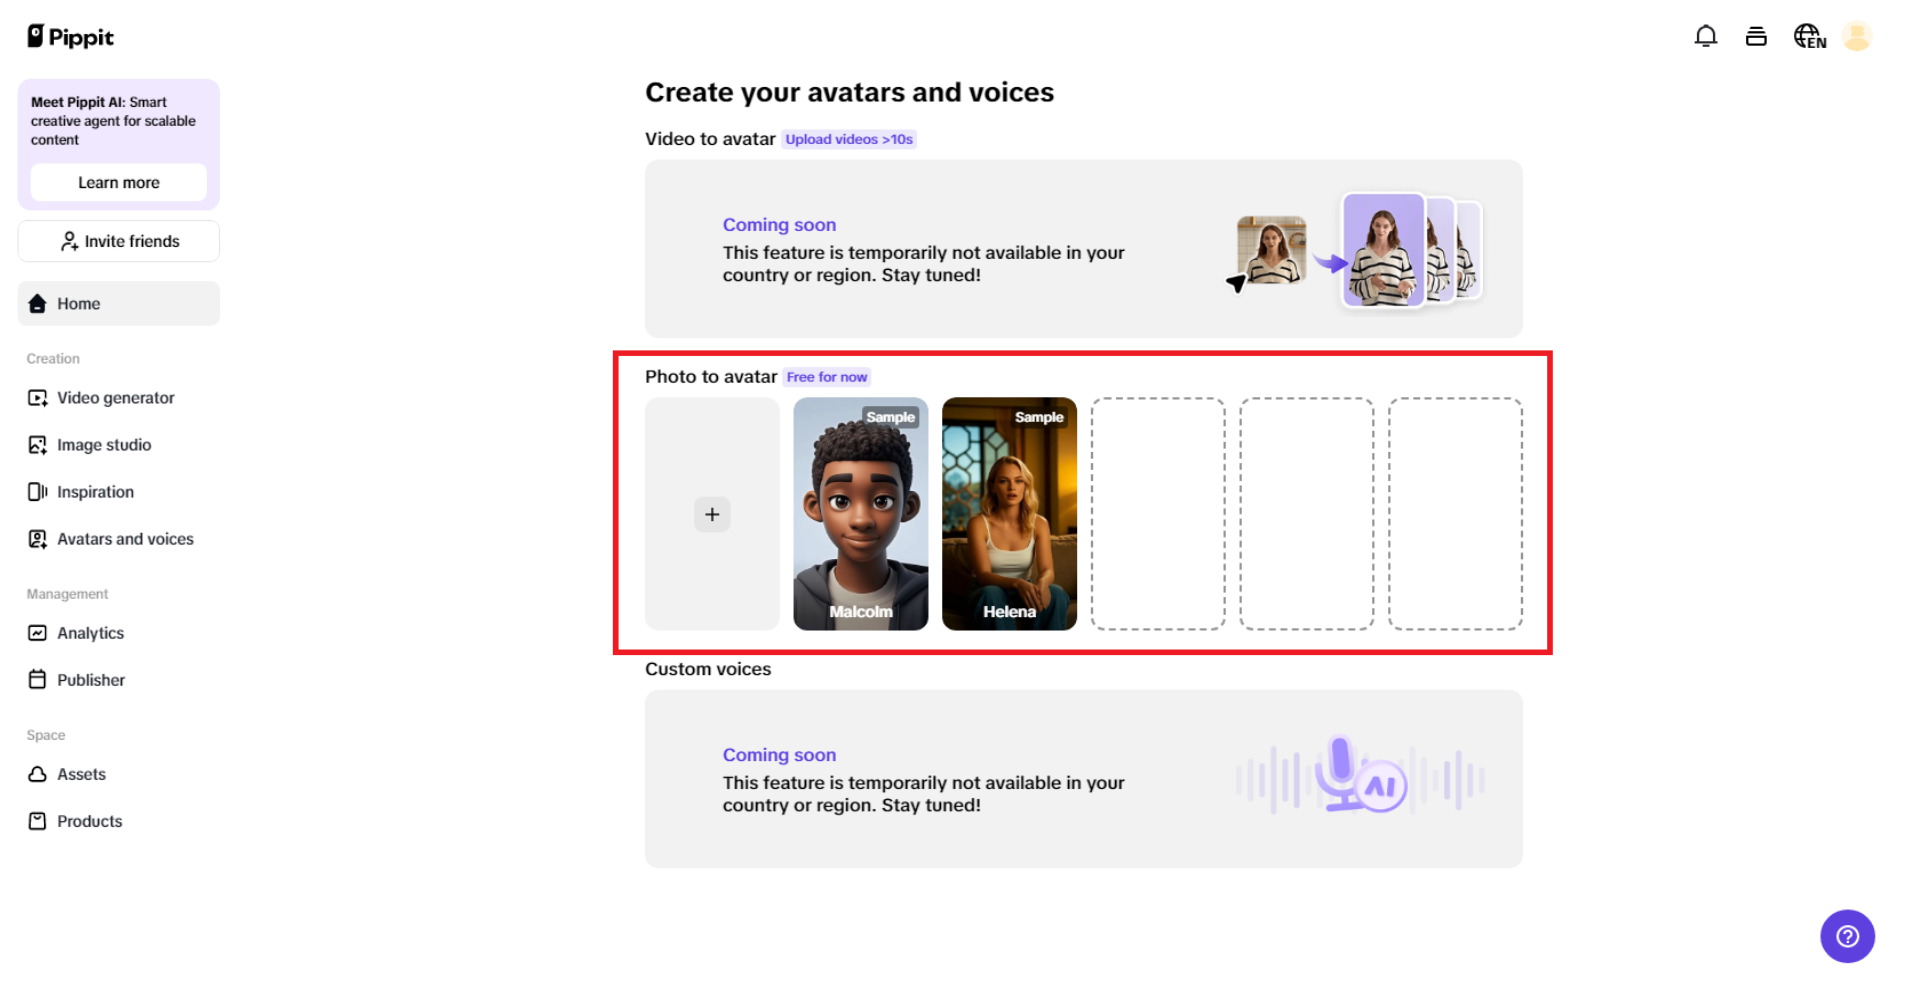Open the Analytics panel

[90, 632]
